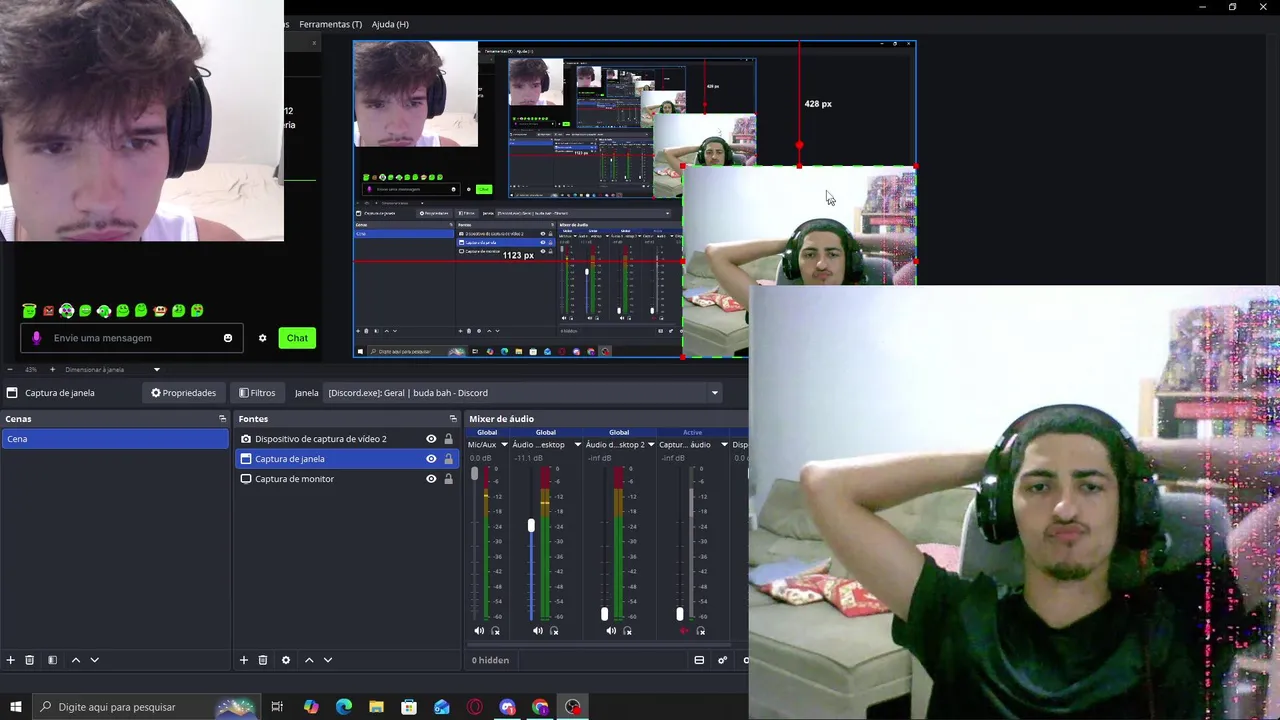1280x720 pixels.
Task: Unmute Captura áudio red speaker icon
Action: click(x=684, y=631)
